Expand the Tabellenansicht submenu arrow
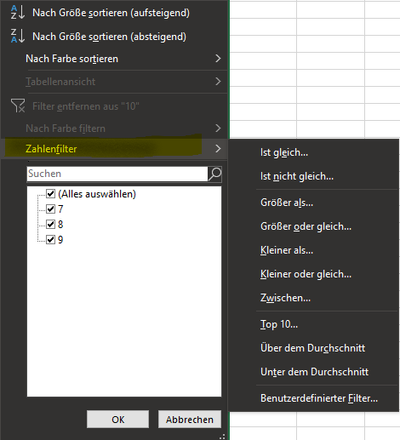 [218, 81]
